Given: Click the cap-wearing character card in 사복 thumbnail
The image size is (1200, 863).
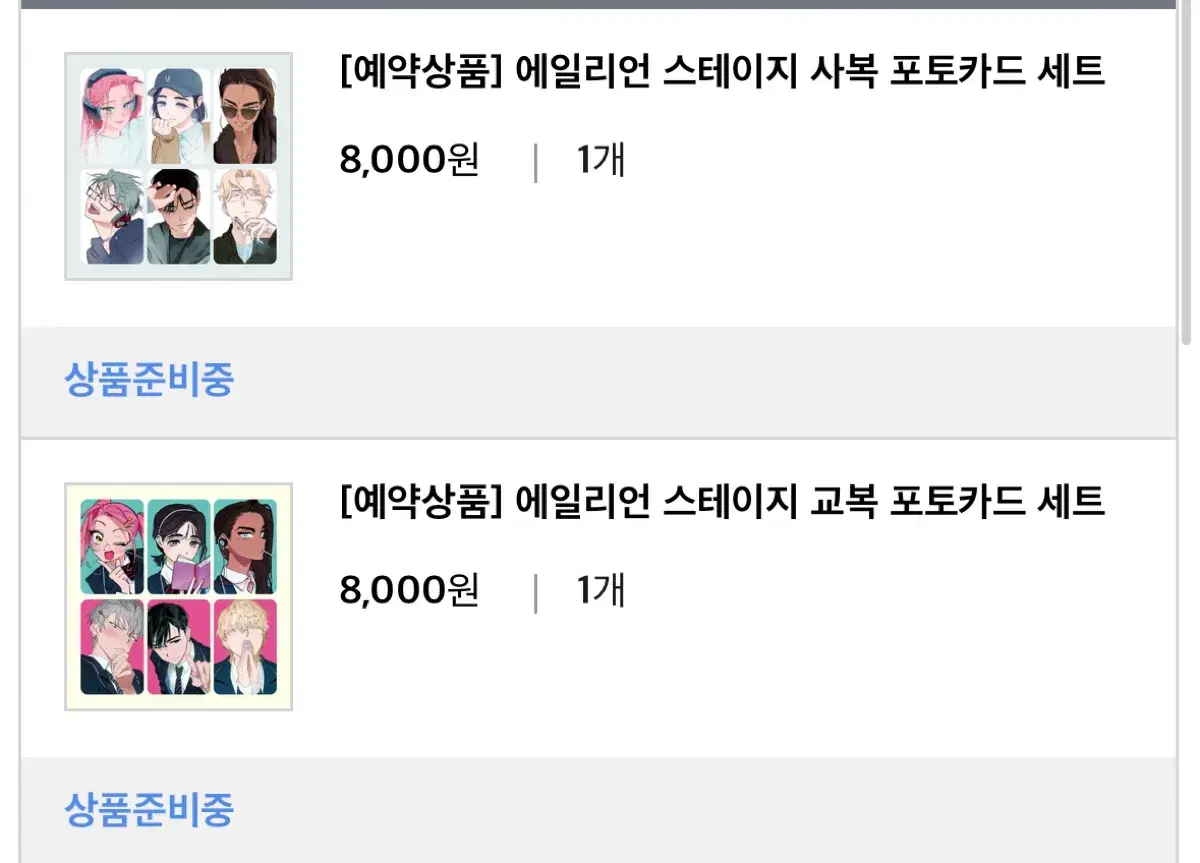Looking at the screenshot, I should point(179,116).
